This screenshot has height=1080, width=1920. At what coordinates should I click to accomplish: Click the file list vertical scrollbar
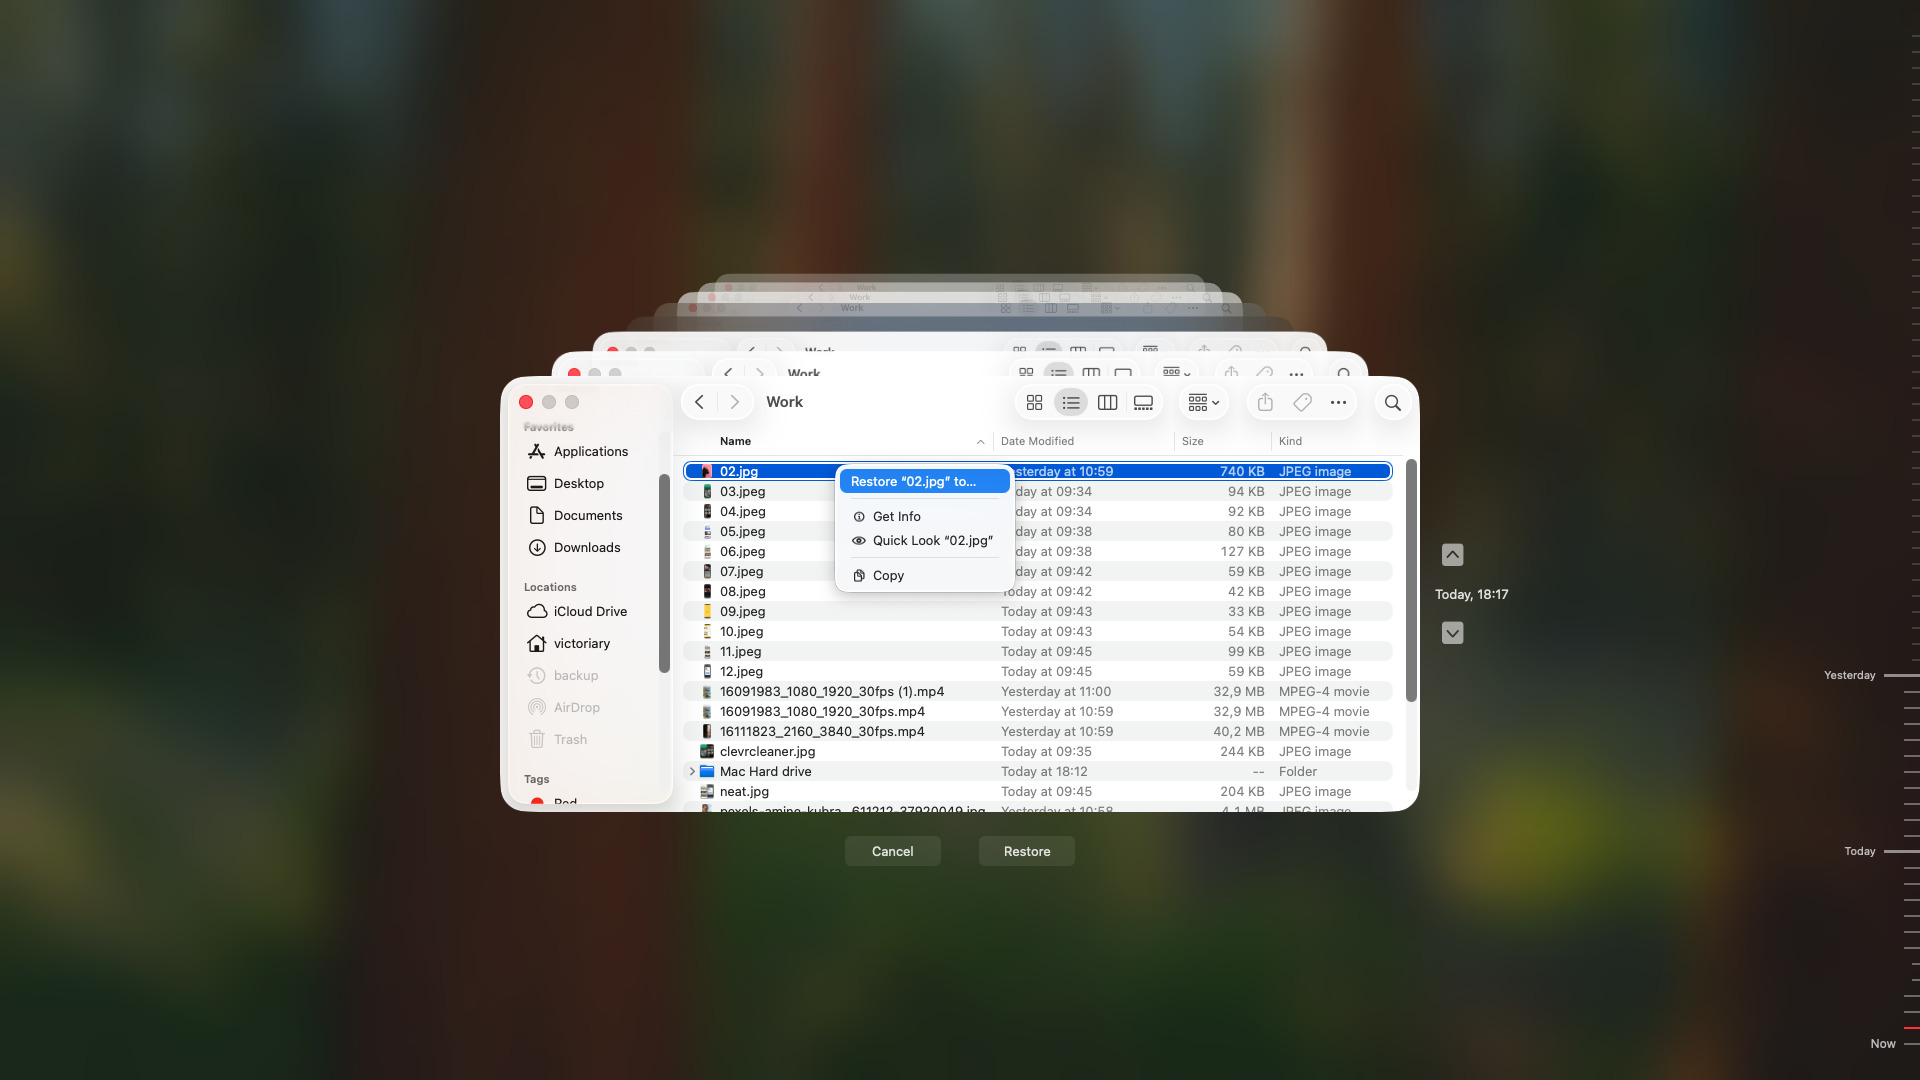point(1411,580)
